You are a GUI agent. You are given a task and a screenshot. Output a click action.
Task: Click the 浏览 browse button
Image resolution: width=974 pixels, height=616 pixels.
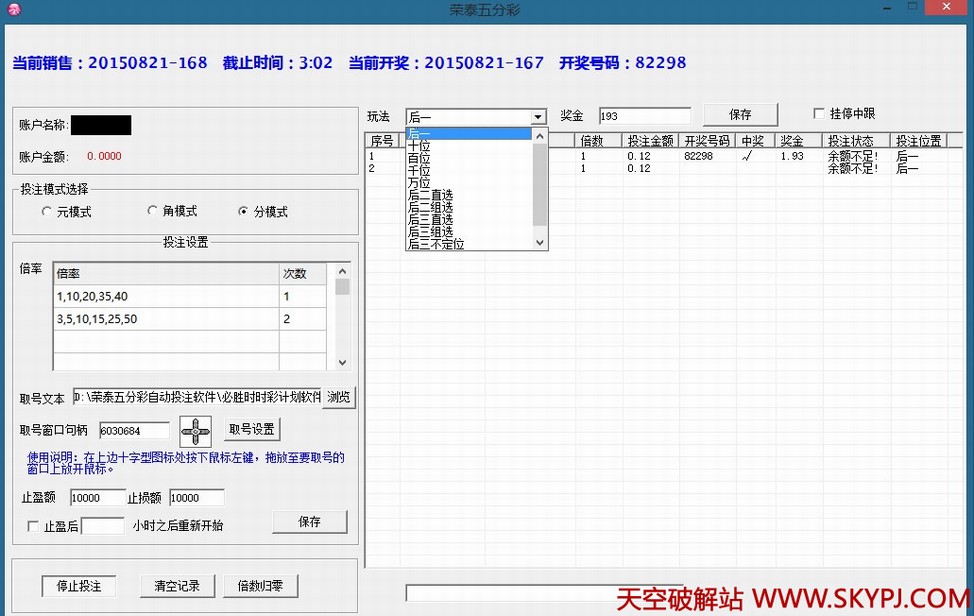click(x=339, y=397)
